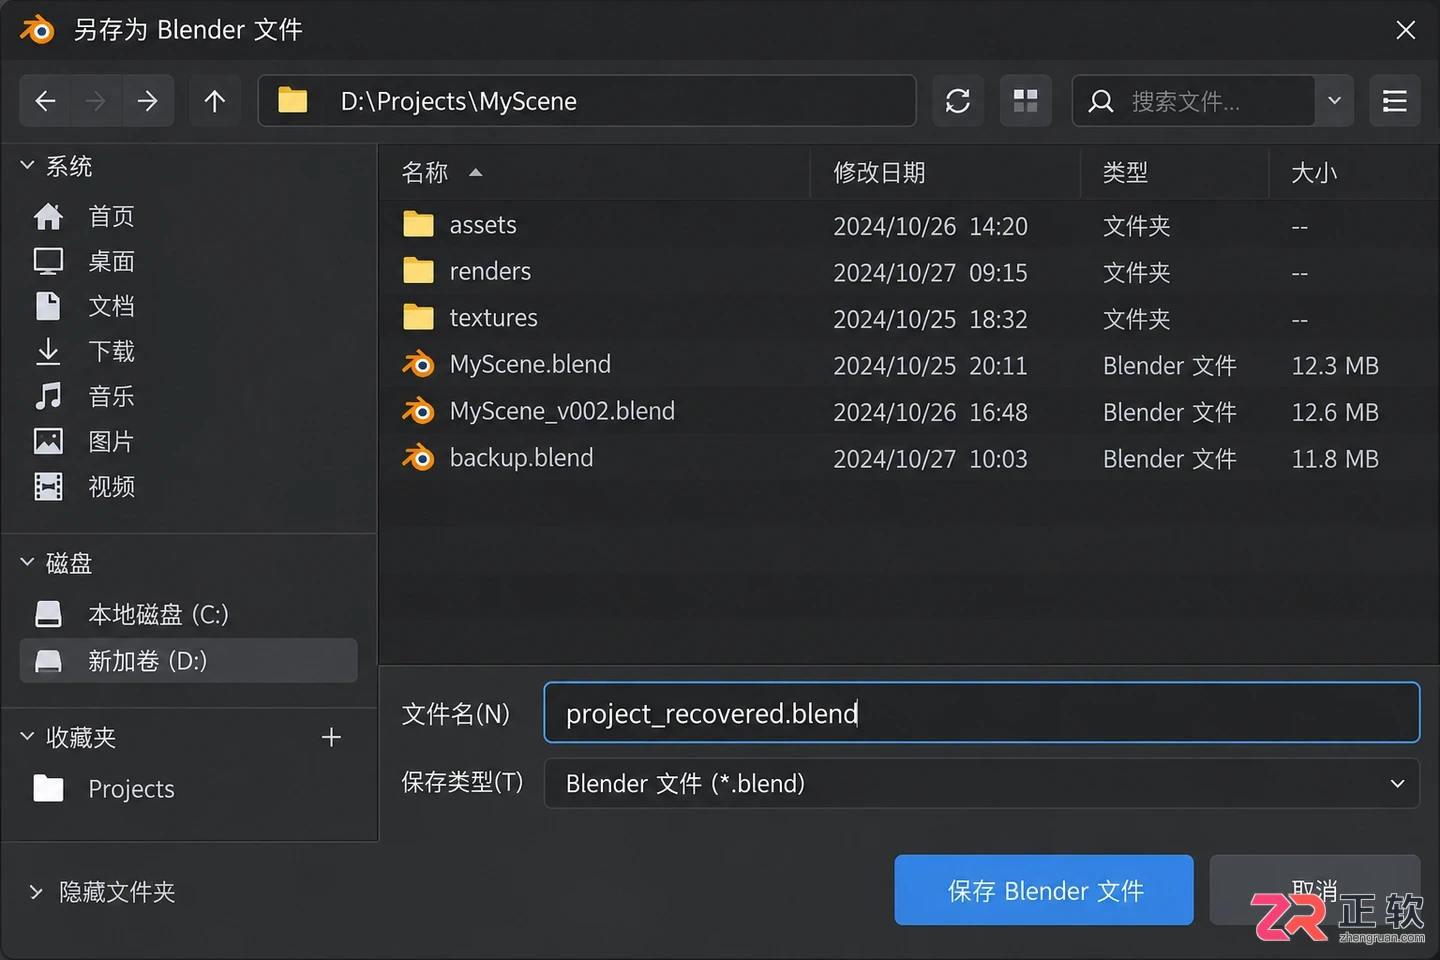Close the save dialog window
This screenshot has width=1440, height=960.
[x=1405, y=30]
